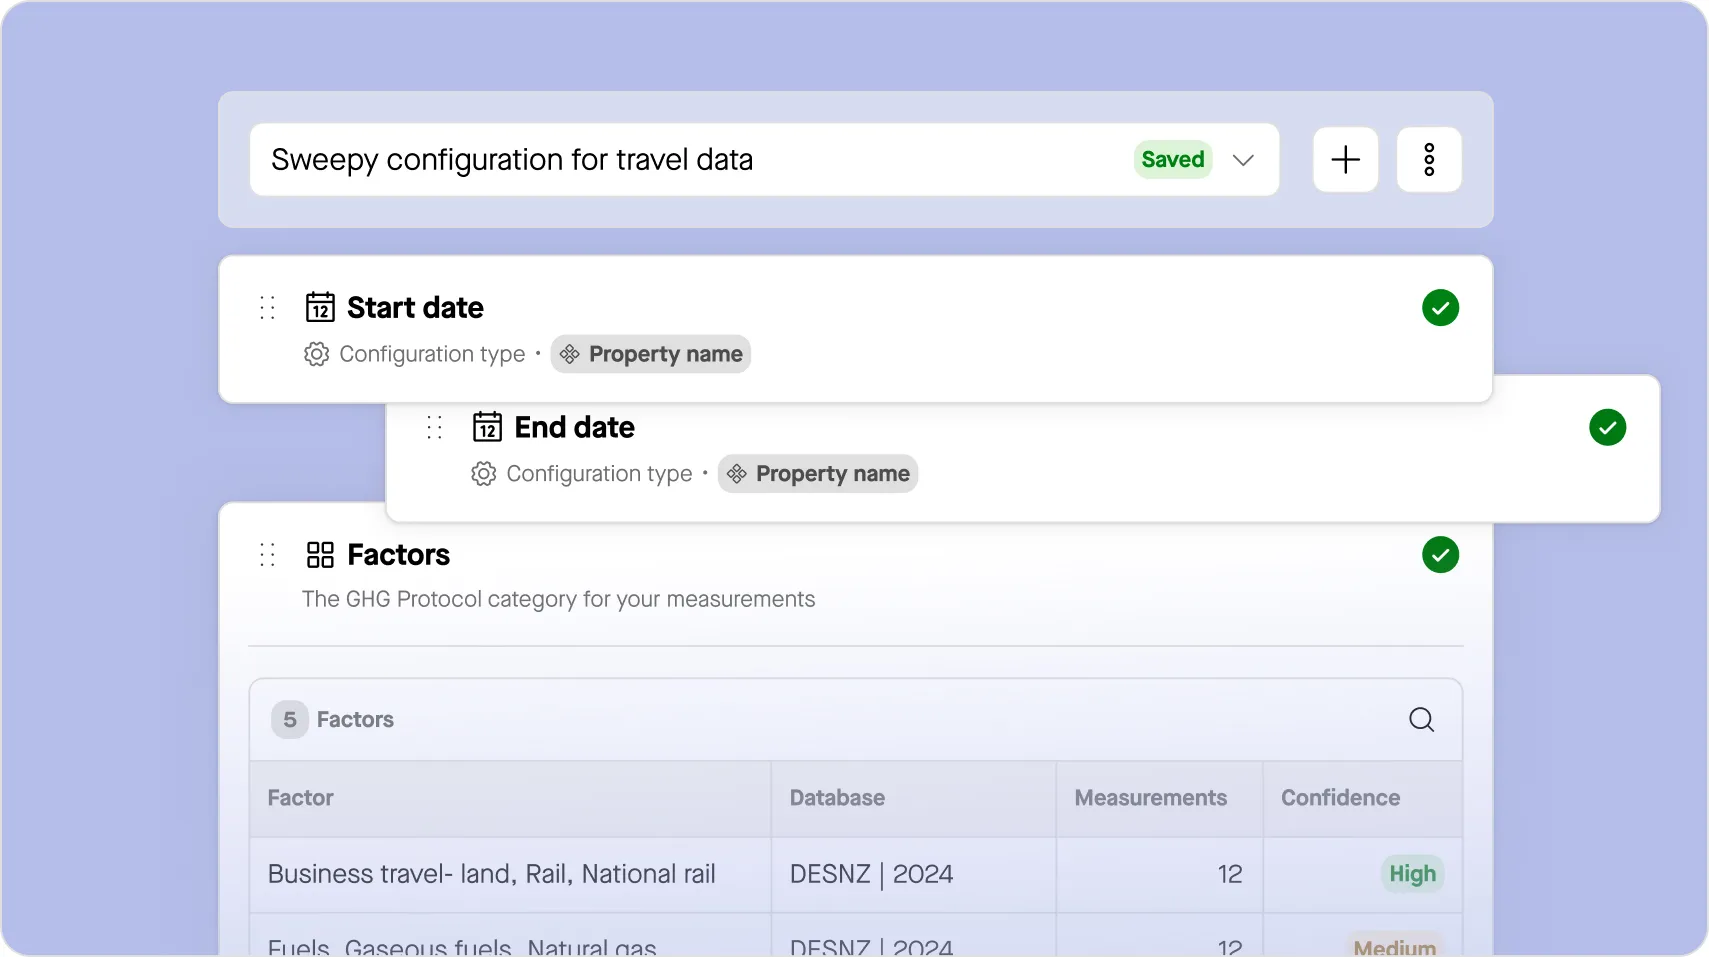Click the drag handle next to Factors
The width and height of the screenshot is (1709, 957).
point(267,554)
